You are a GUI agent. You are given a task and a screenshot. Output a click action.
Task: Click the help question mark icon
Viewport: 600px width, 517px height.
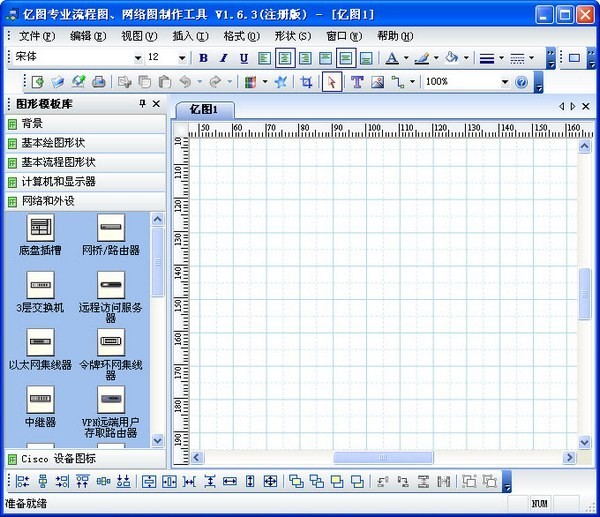(x=521, y=82)
